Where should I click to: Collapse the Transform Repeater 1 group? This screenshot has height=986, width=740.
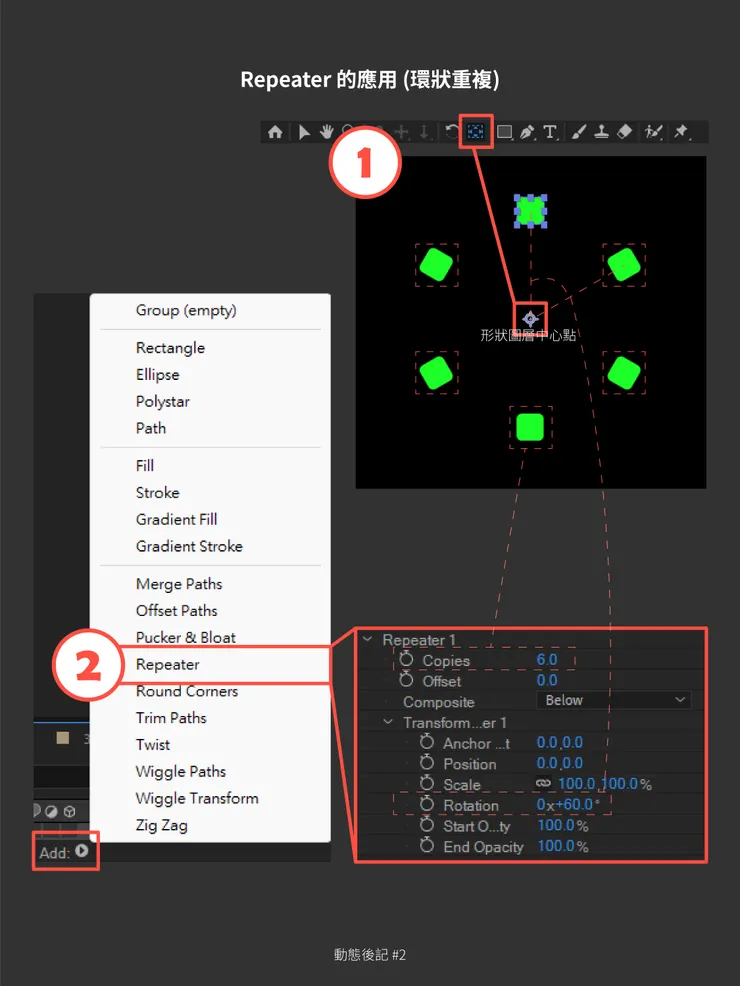[388, 722]
